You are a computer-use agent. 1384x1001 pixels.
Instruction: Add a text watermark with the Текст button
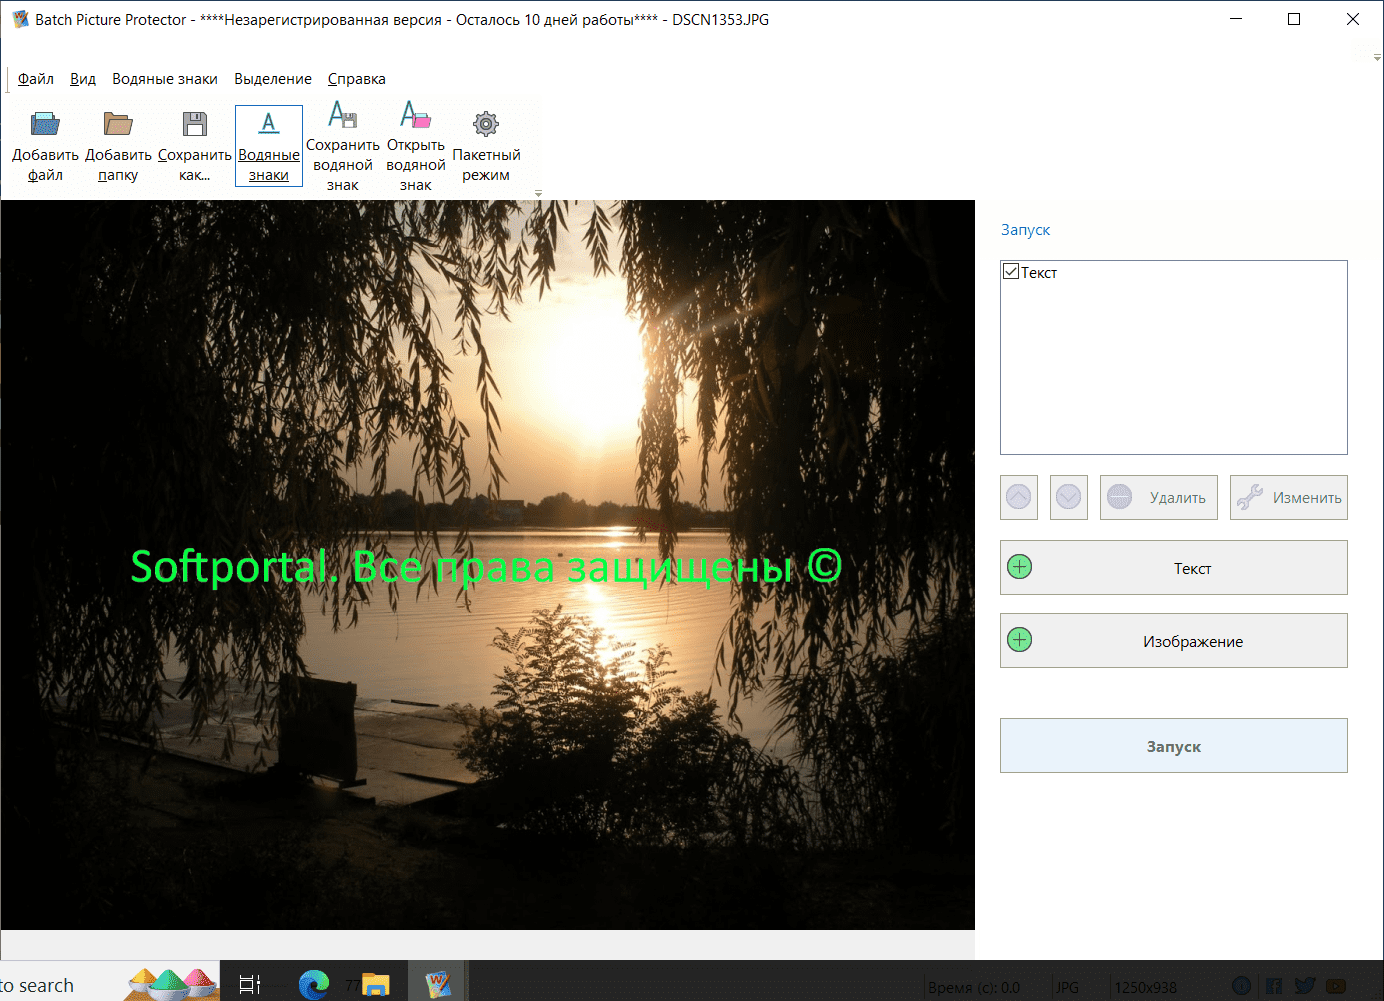click(1174, 568)
